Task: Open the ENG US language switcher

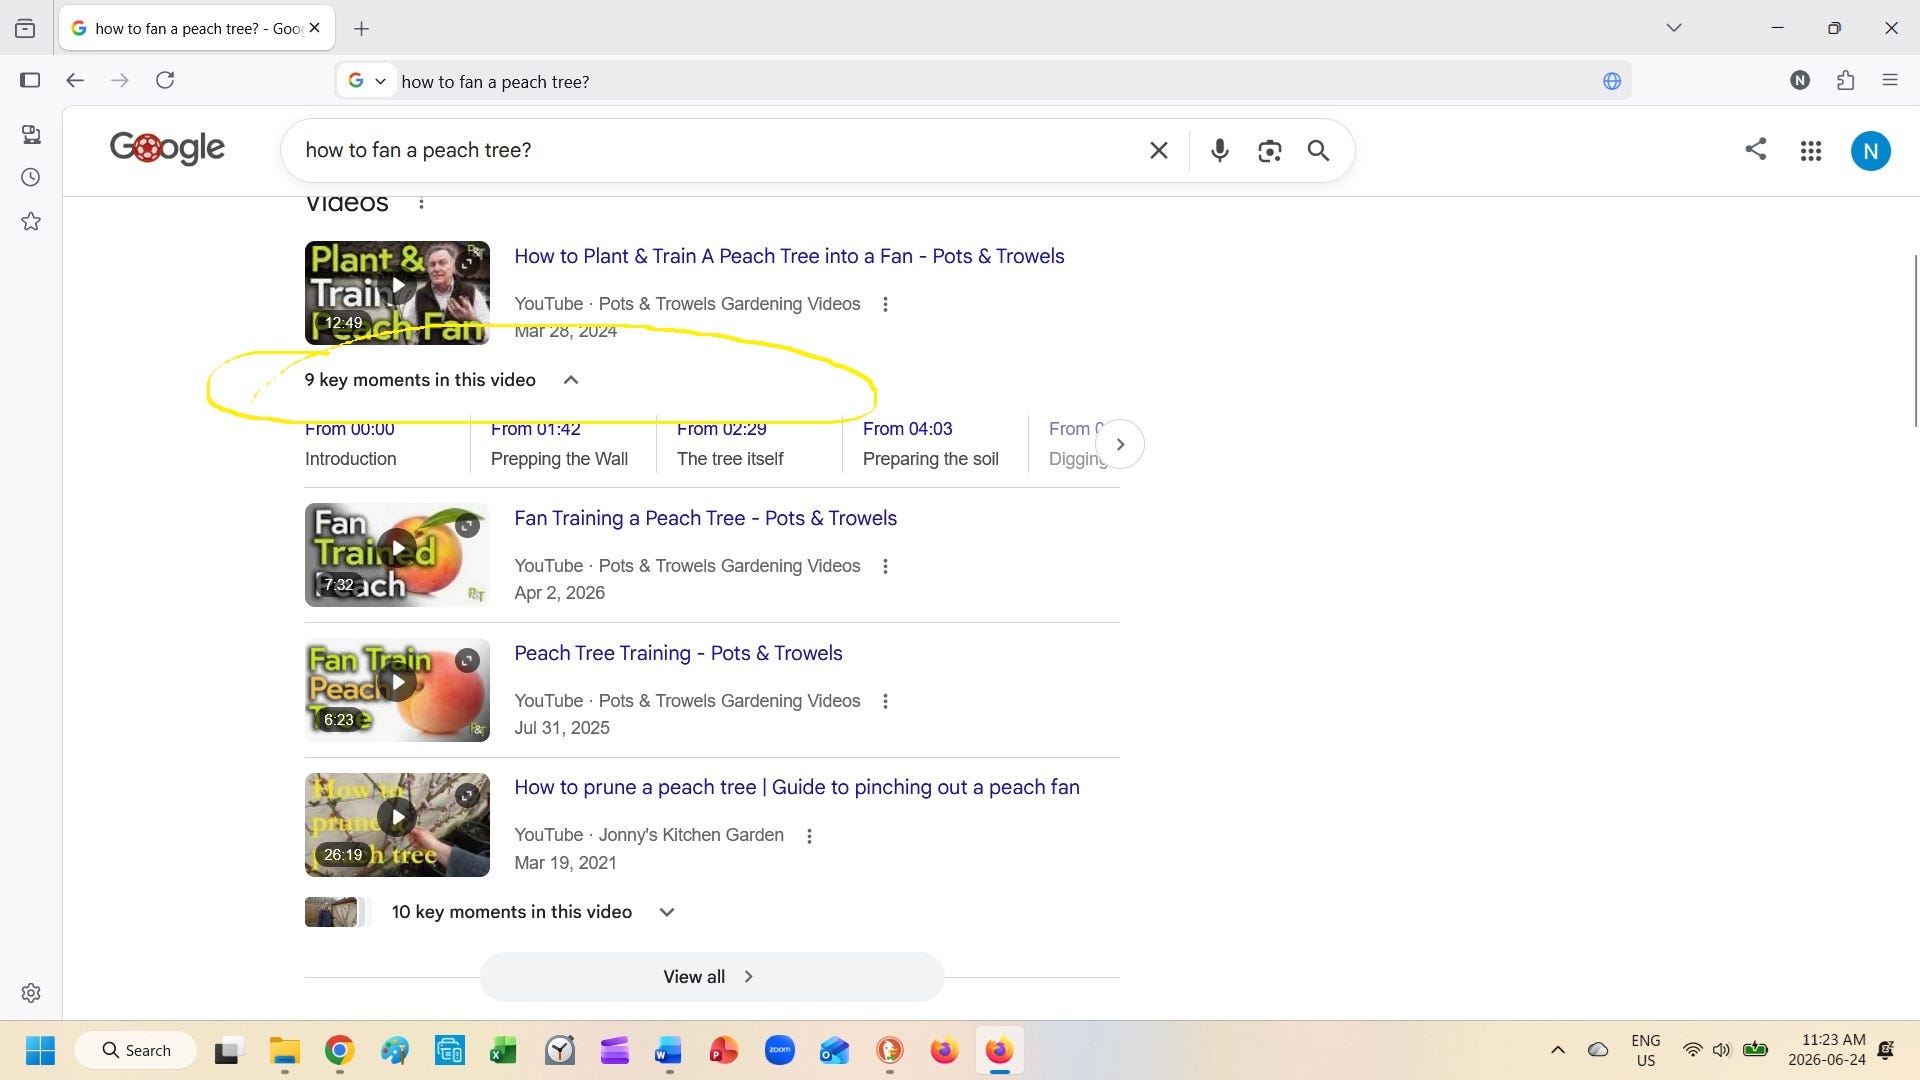Action: [x=1646, y=1050]
